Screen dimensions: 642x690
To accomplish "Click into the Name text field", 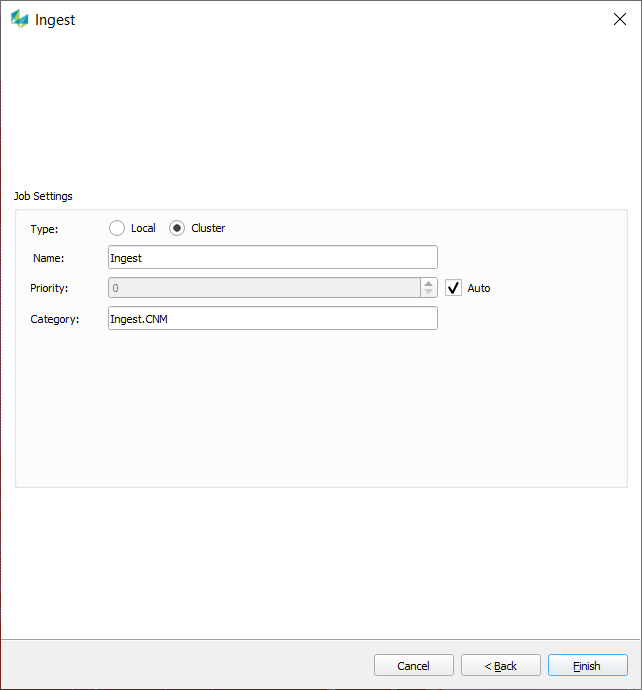I will point(272,258).
